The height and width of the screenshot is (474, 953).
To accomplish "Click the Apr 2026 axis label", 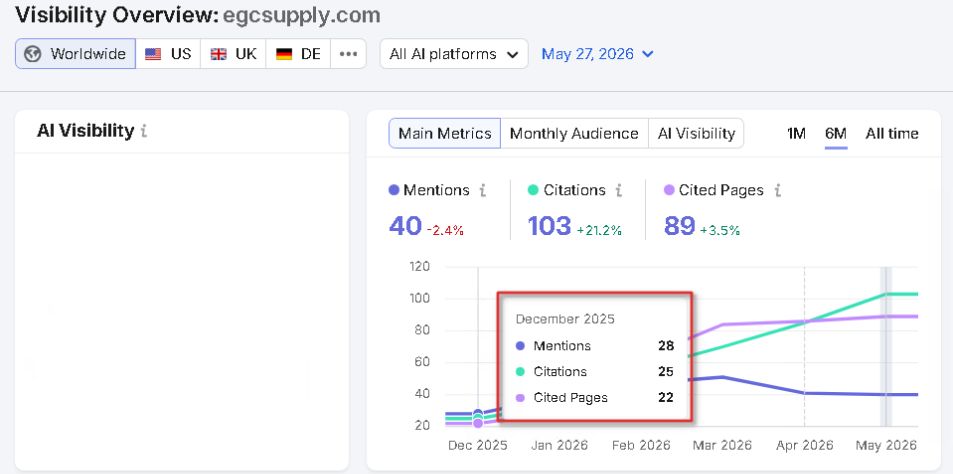I will point(805,445).
